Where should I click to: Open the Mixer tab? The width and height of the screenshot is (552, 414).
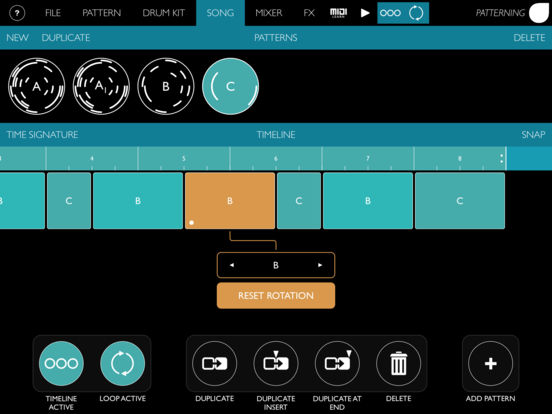coord(269,13)
